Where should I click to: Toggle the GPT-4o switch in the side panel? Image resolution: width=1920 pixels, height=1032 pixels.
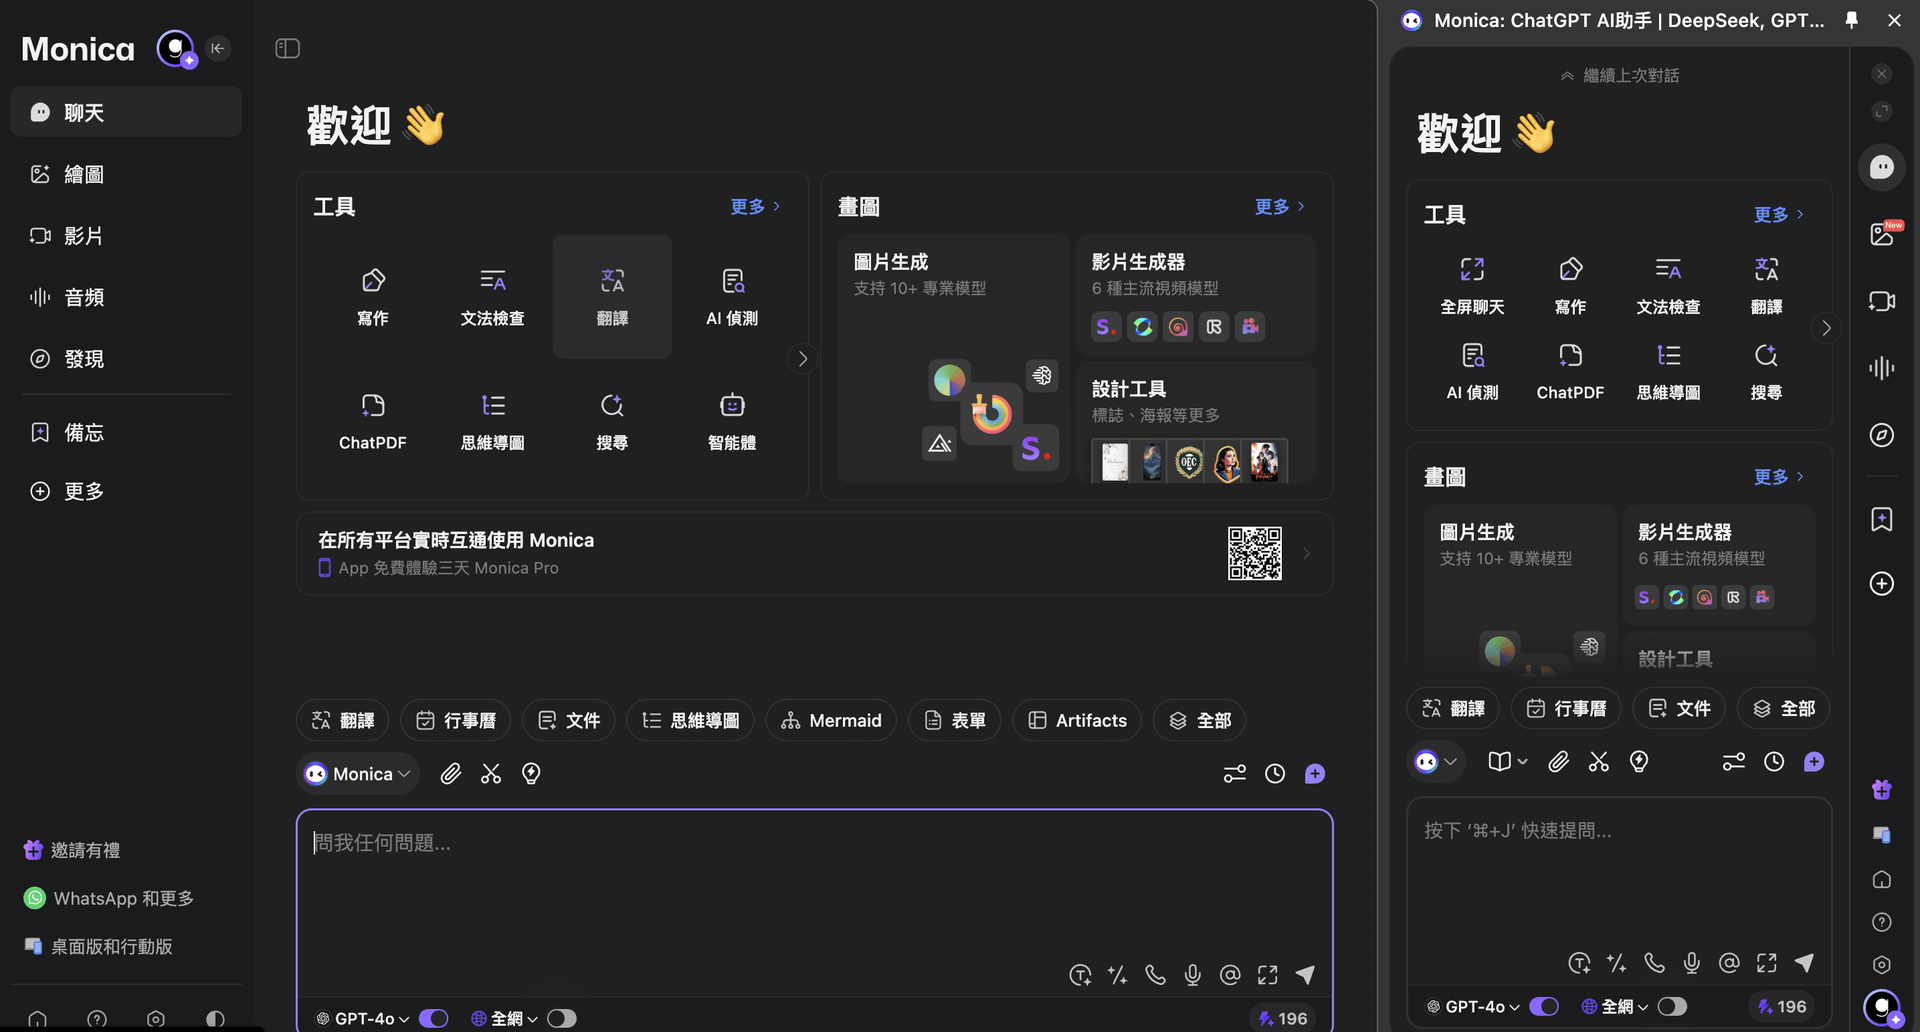point(1544,1006)
